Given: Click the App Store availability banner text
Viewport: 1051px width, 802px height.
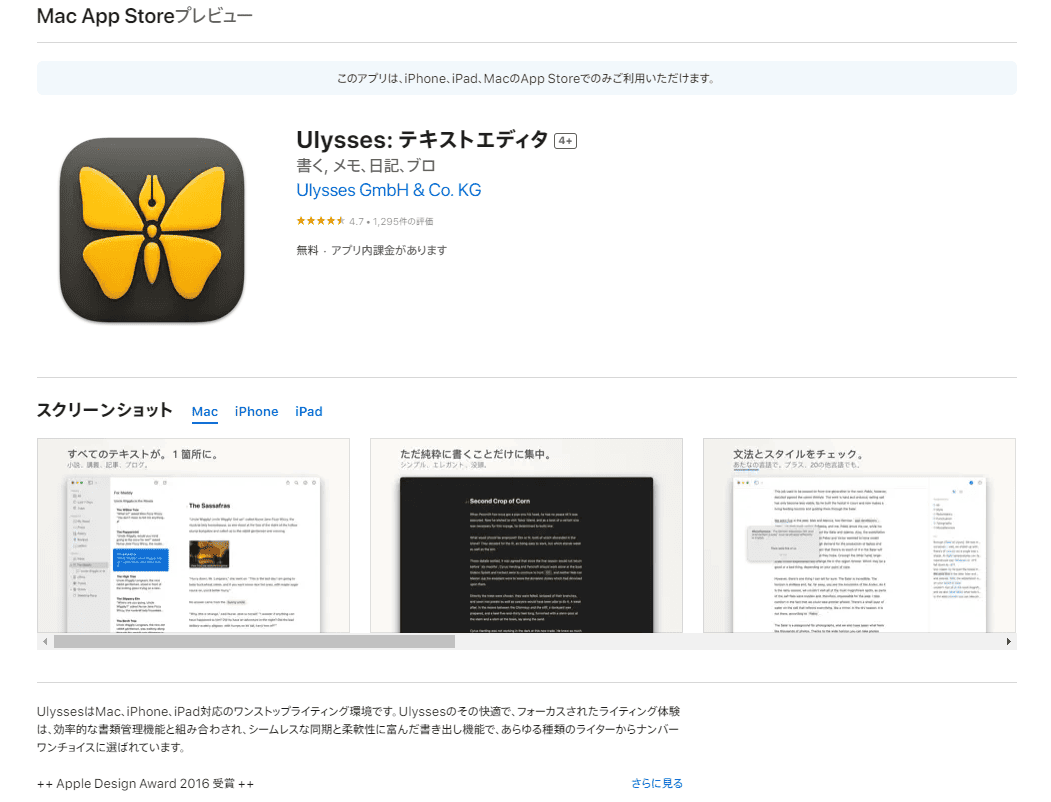Looking at the screenshot, I should tap(526, 78).
